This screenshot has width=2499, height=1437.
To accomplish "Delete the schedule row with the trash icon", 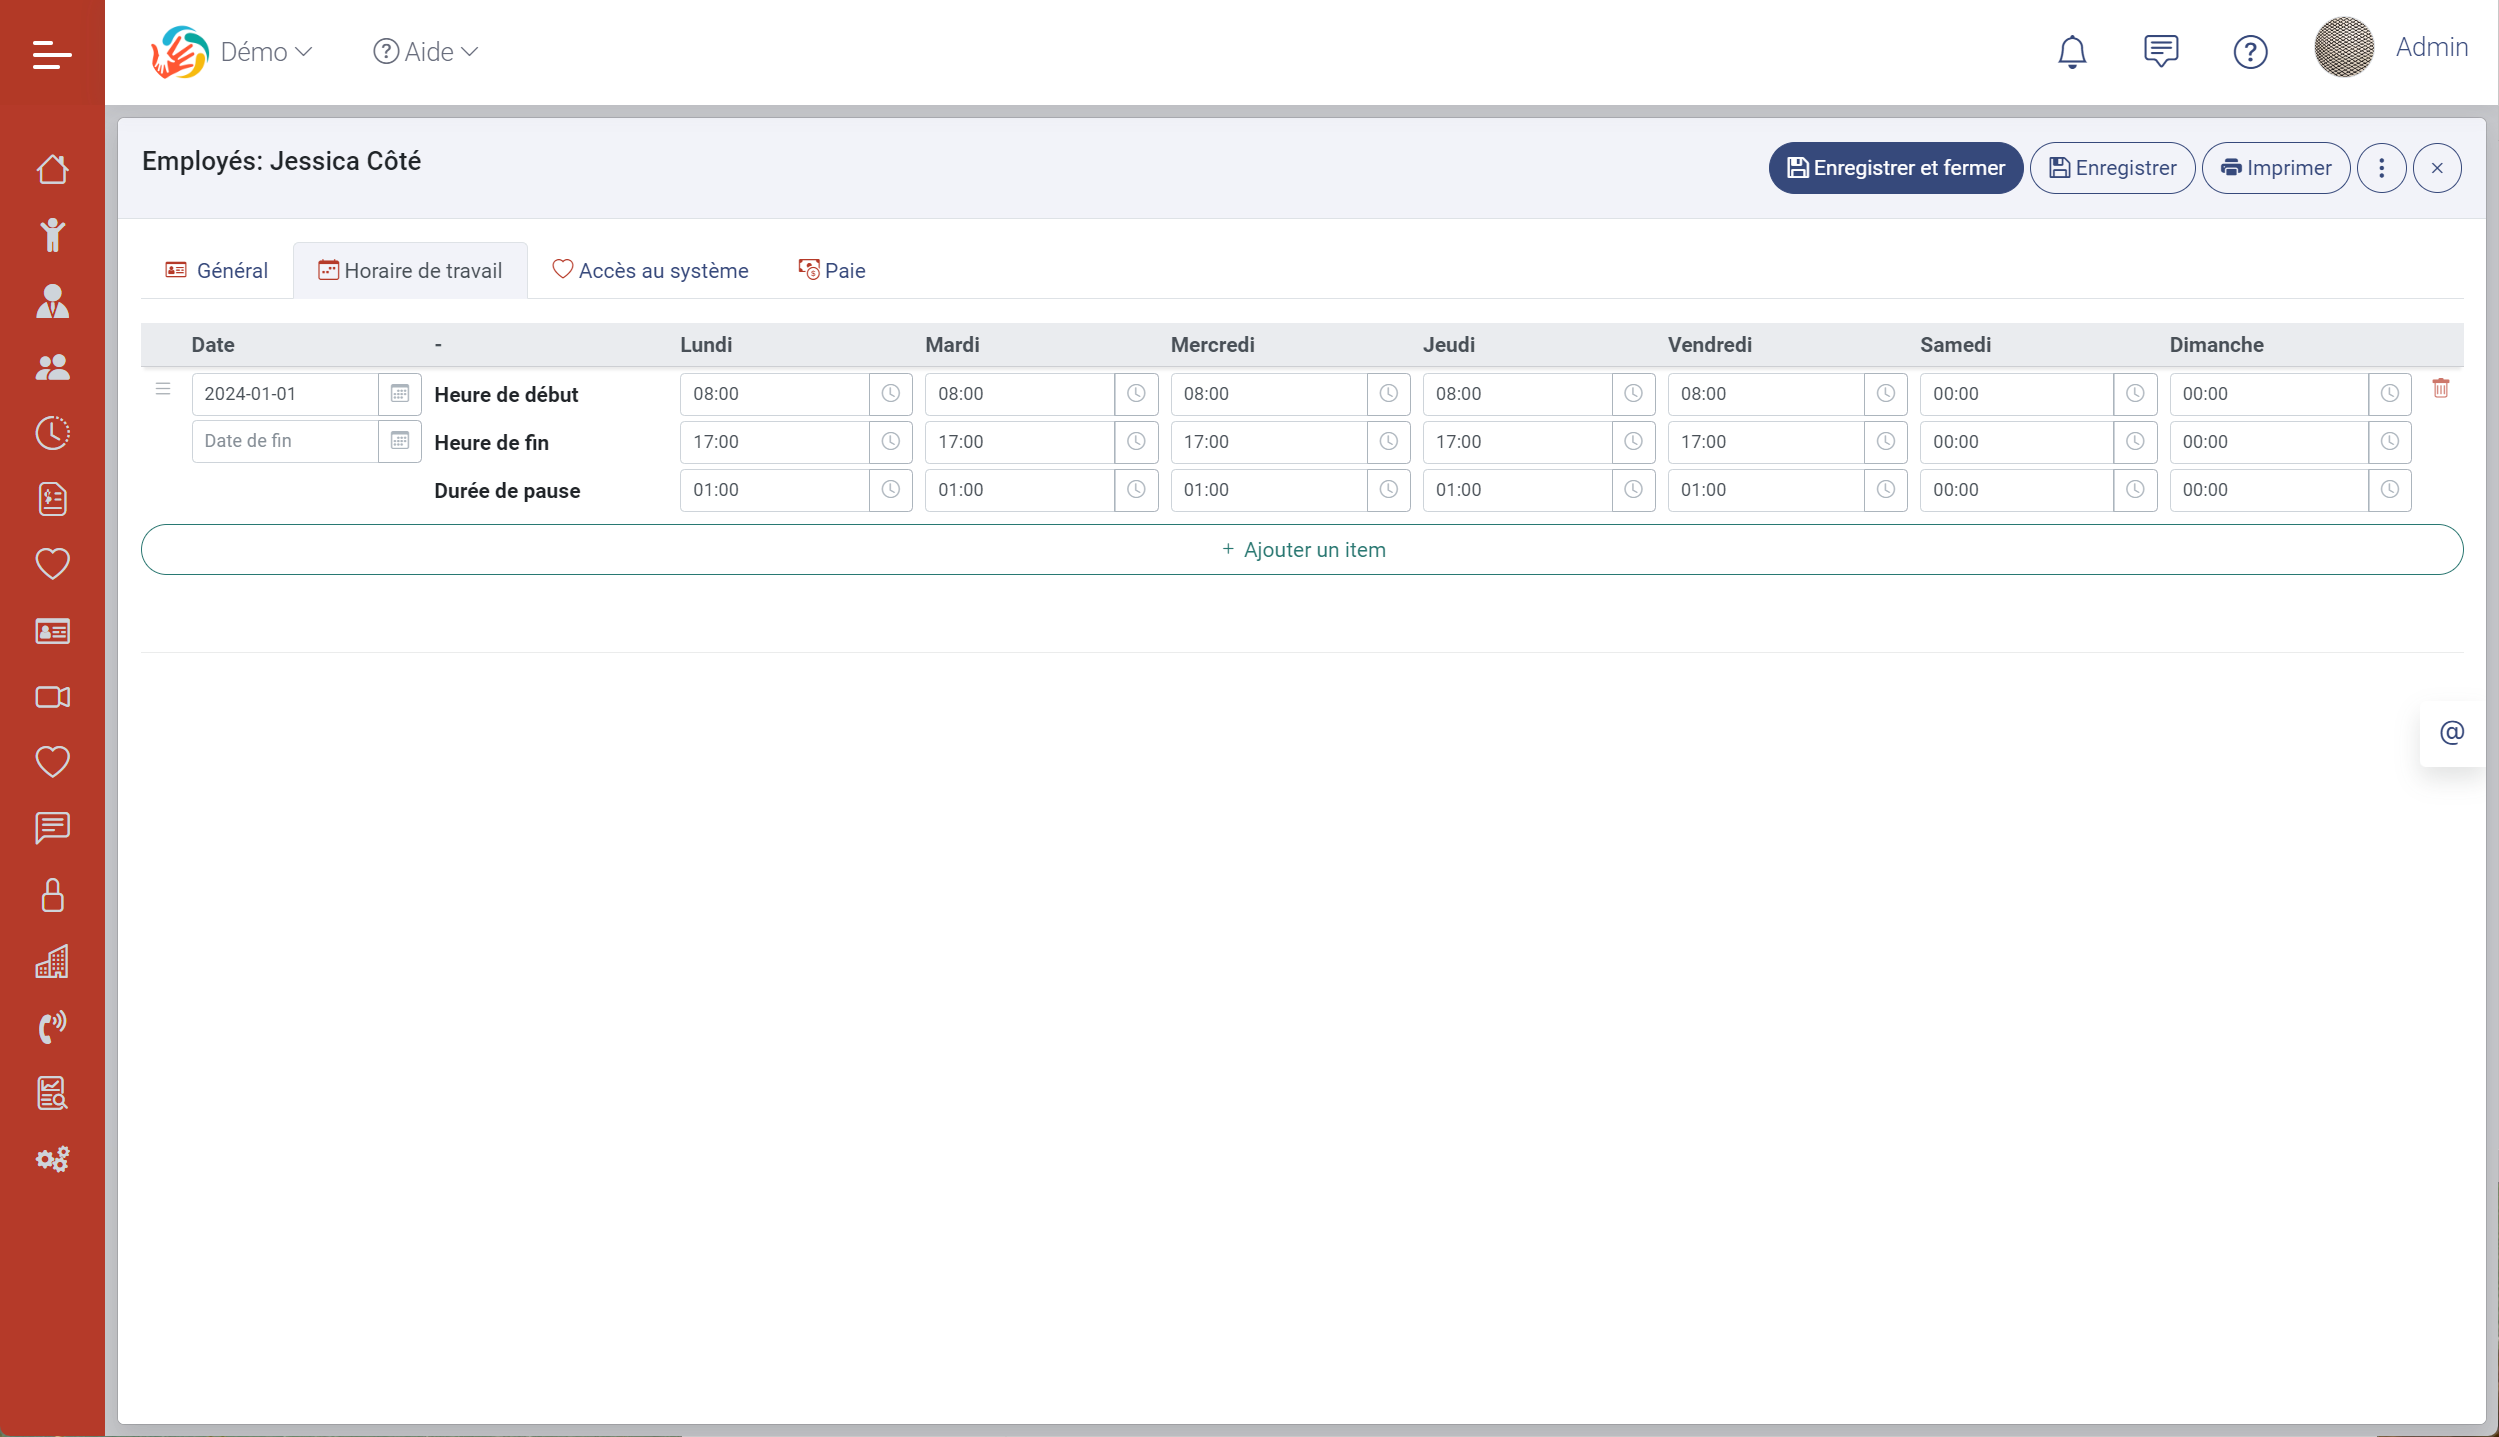I will [2440, 389].
